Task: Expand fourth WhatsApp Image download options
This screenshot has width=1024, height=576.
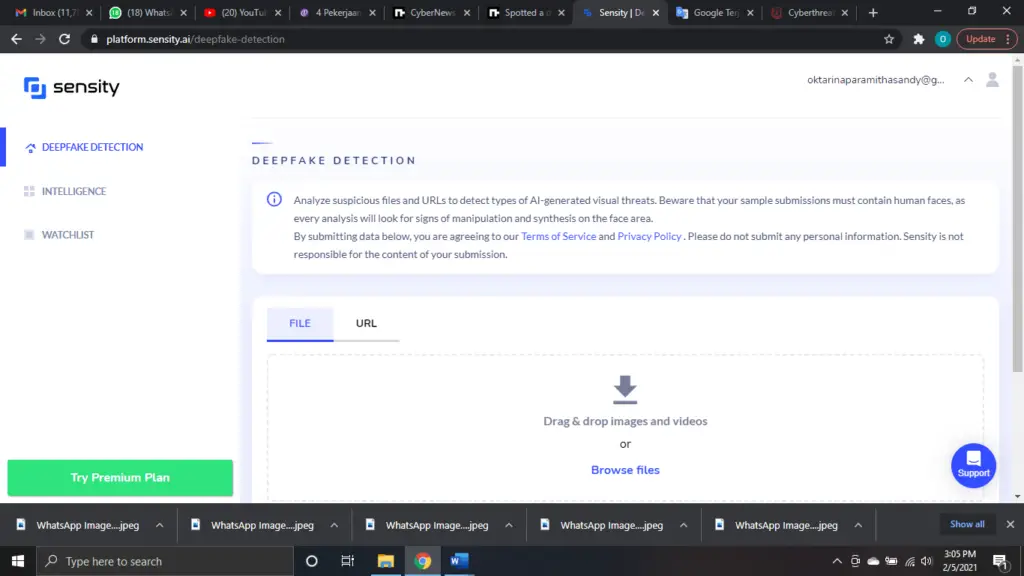Action: pos(683,525)
